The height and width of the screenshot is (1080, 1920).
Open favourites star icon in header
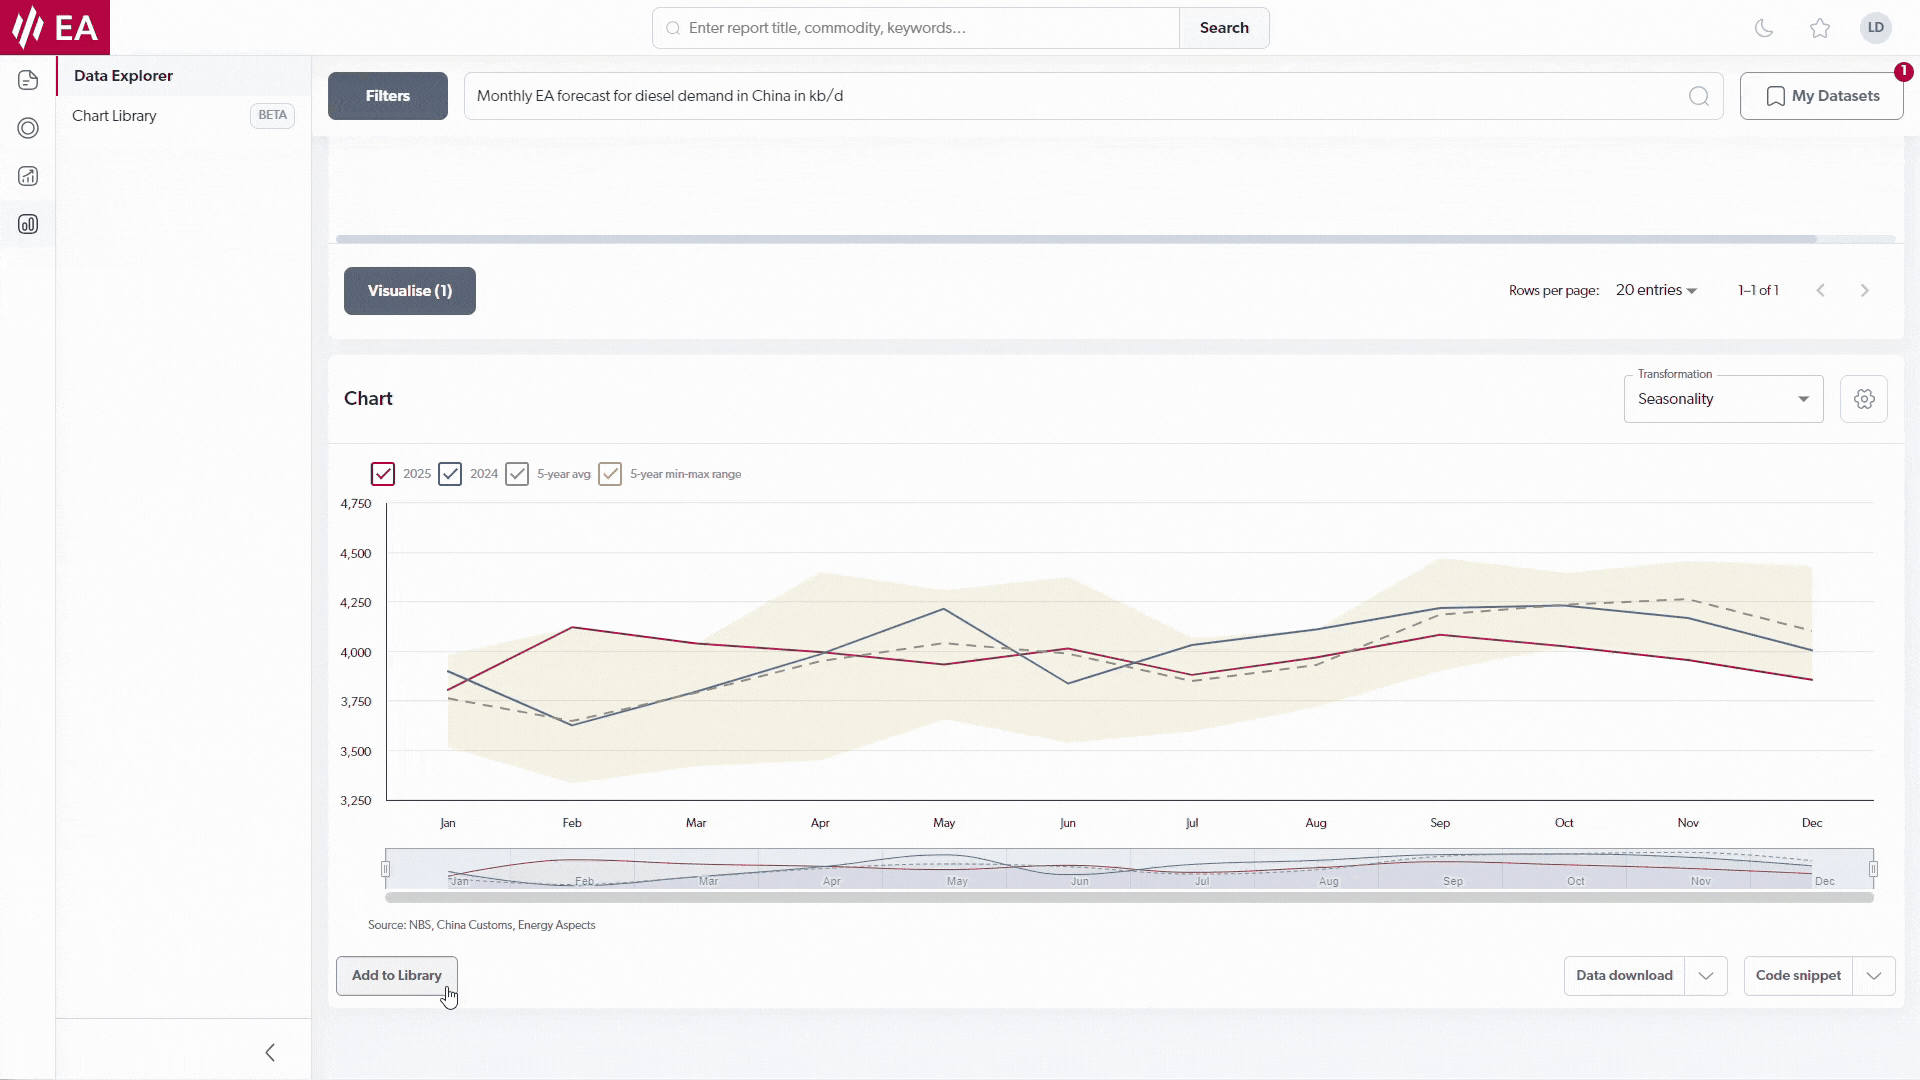(x=1820, y=28)
